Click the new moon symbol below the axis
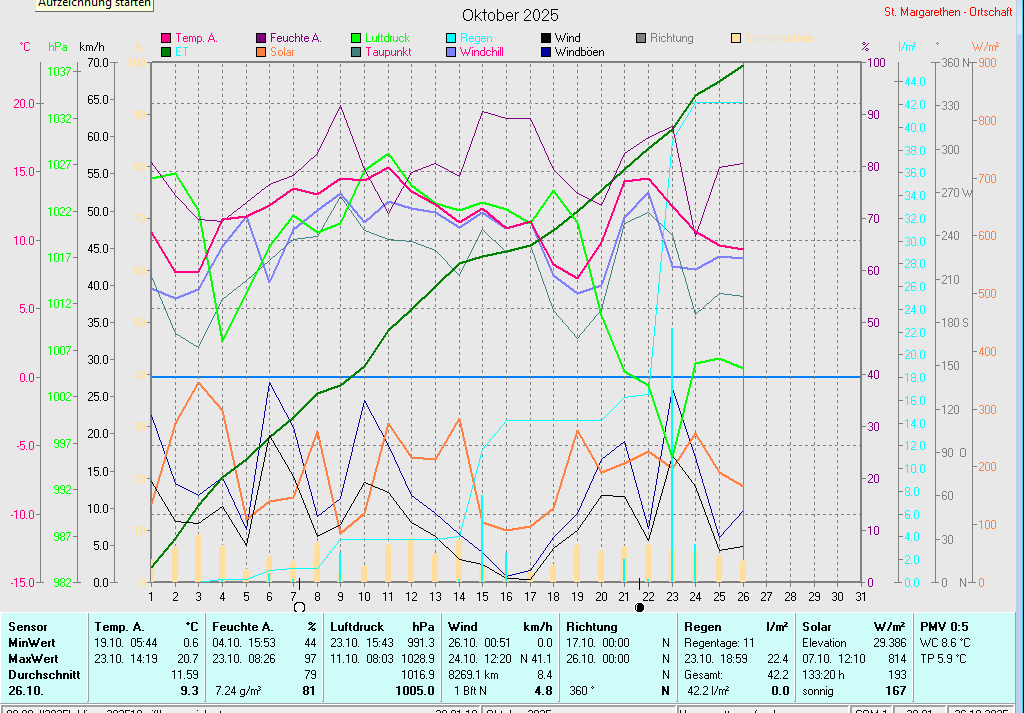The height and width of the screenshot is (713, 1024). click(640, 606)
